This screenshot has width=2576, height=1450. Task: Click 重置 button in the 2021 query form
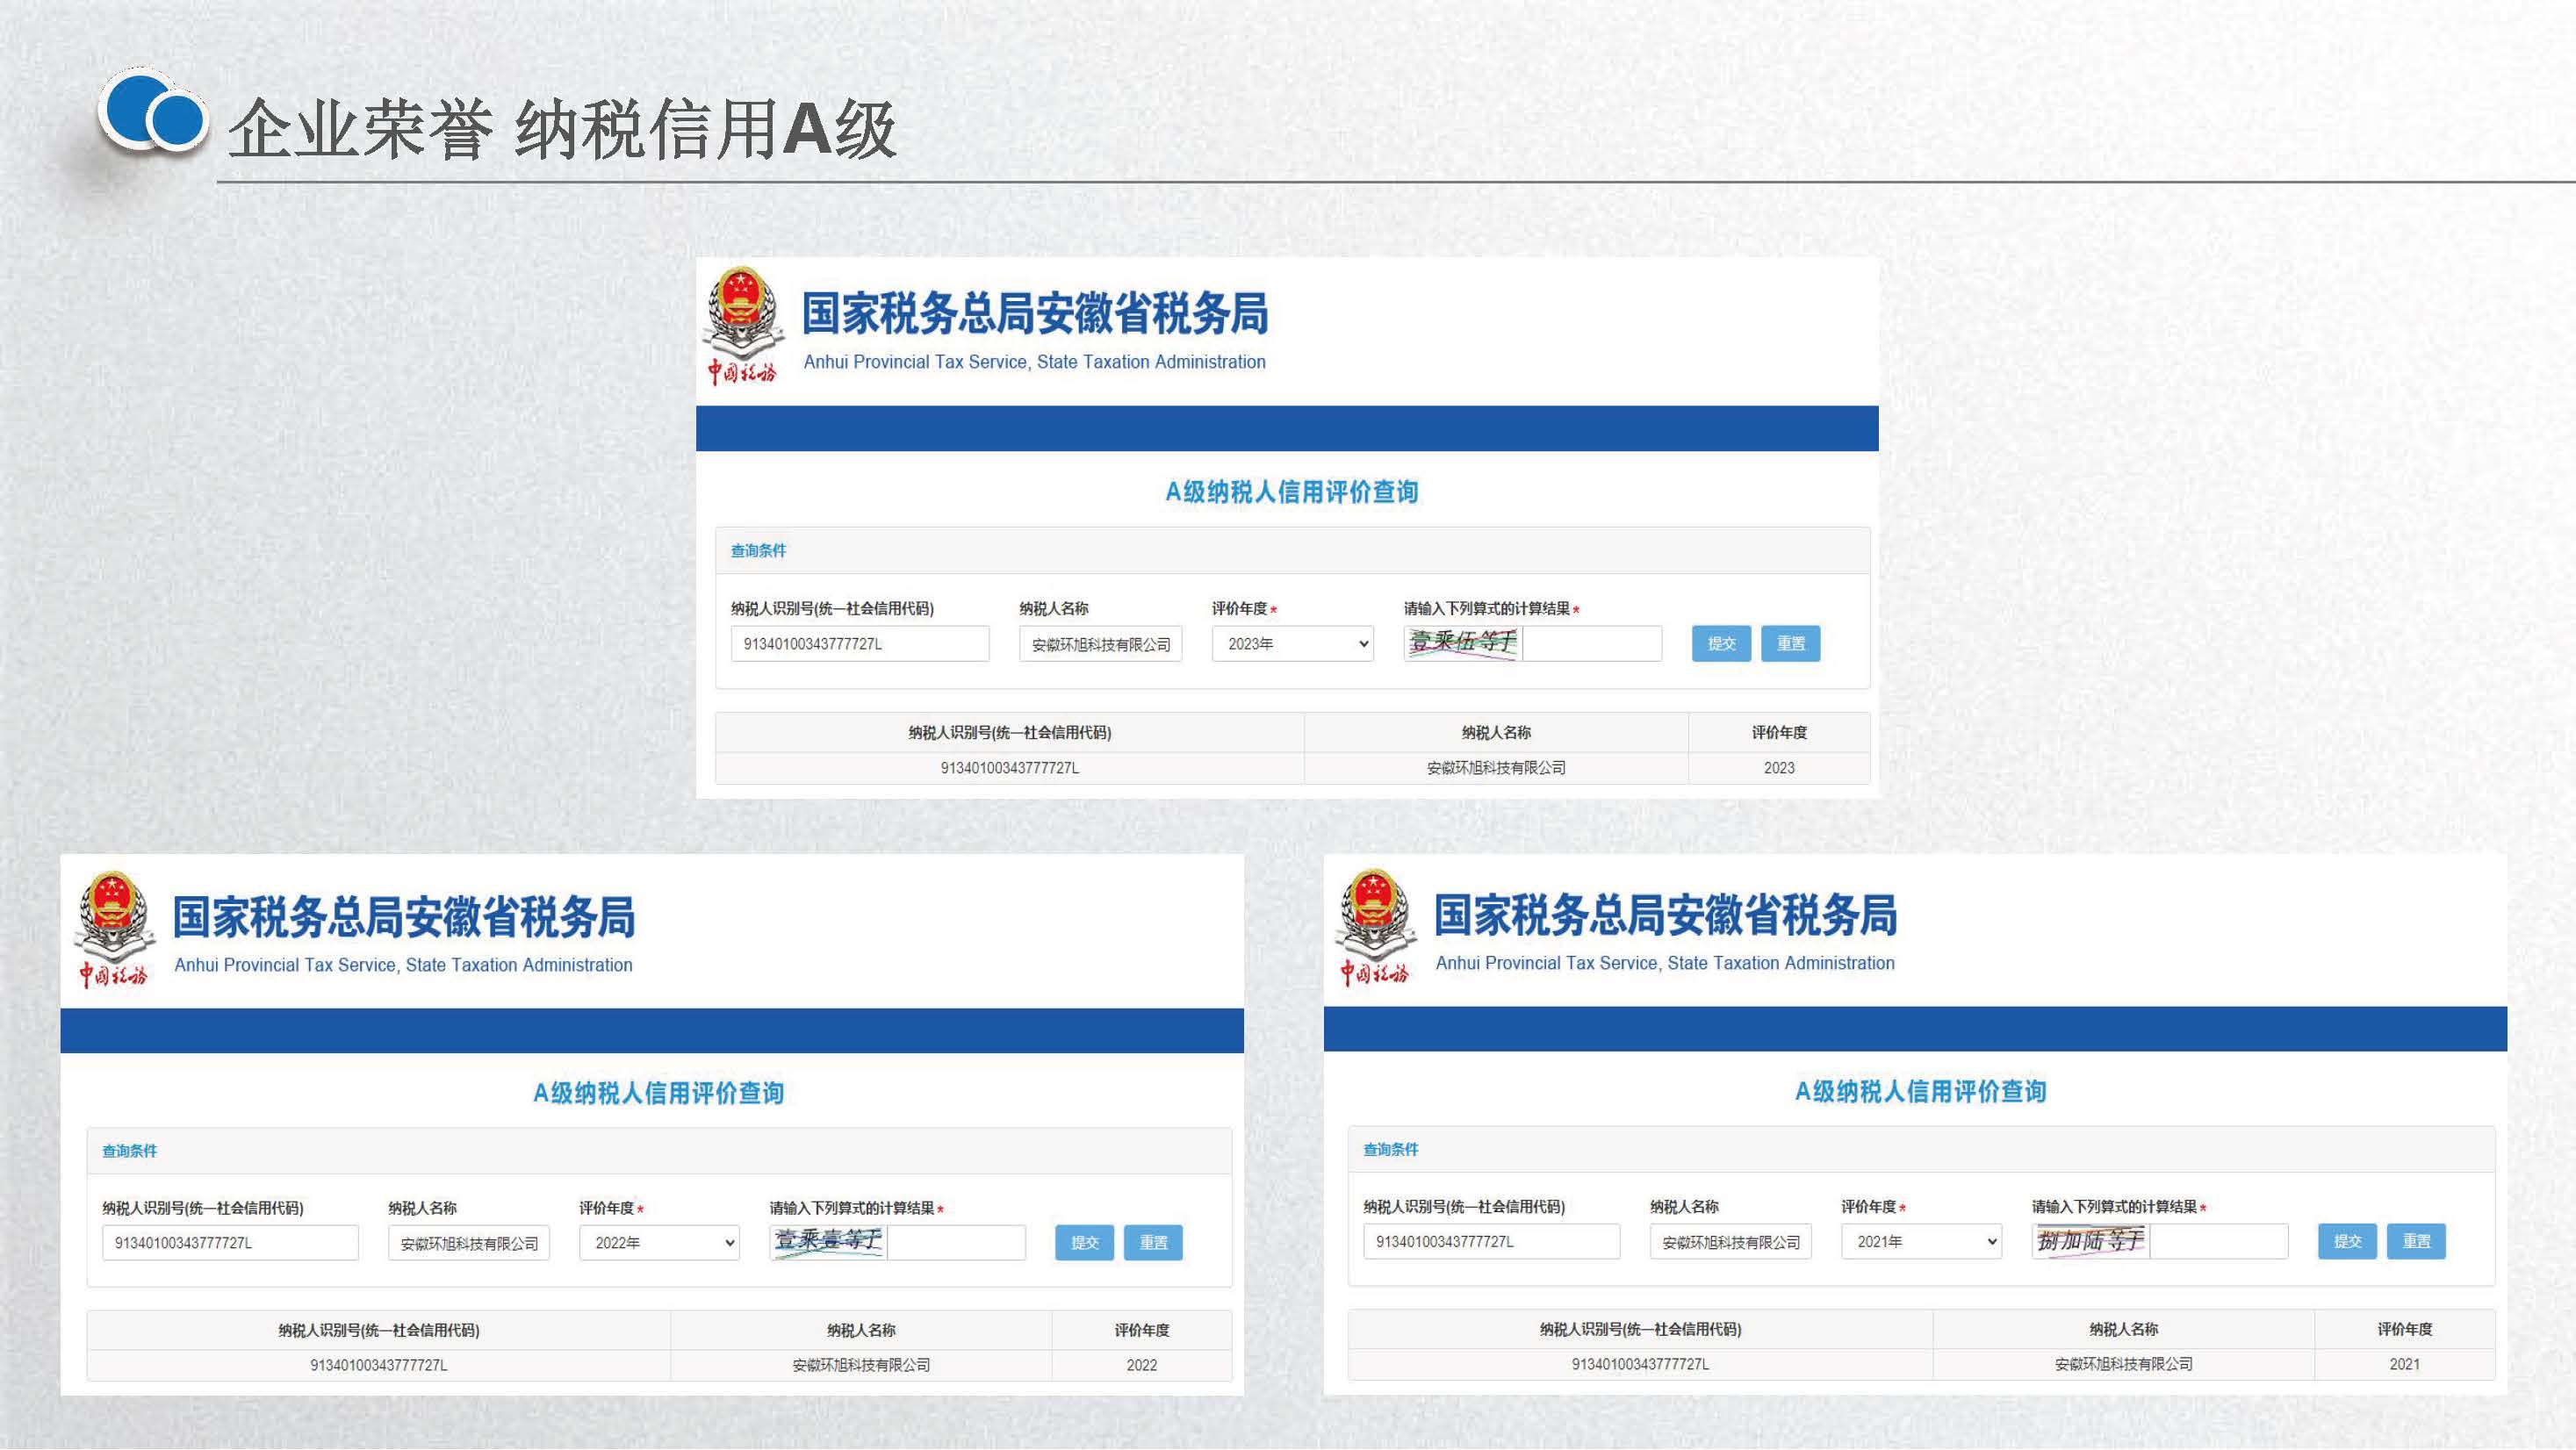click(x=2416, y=1241)
